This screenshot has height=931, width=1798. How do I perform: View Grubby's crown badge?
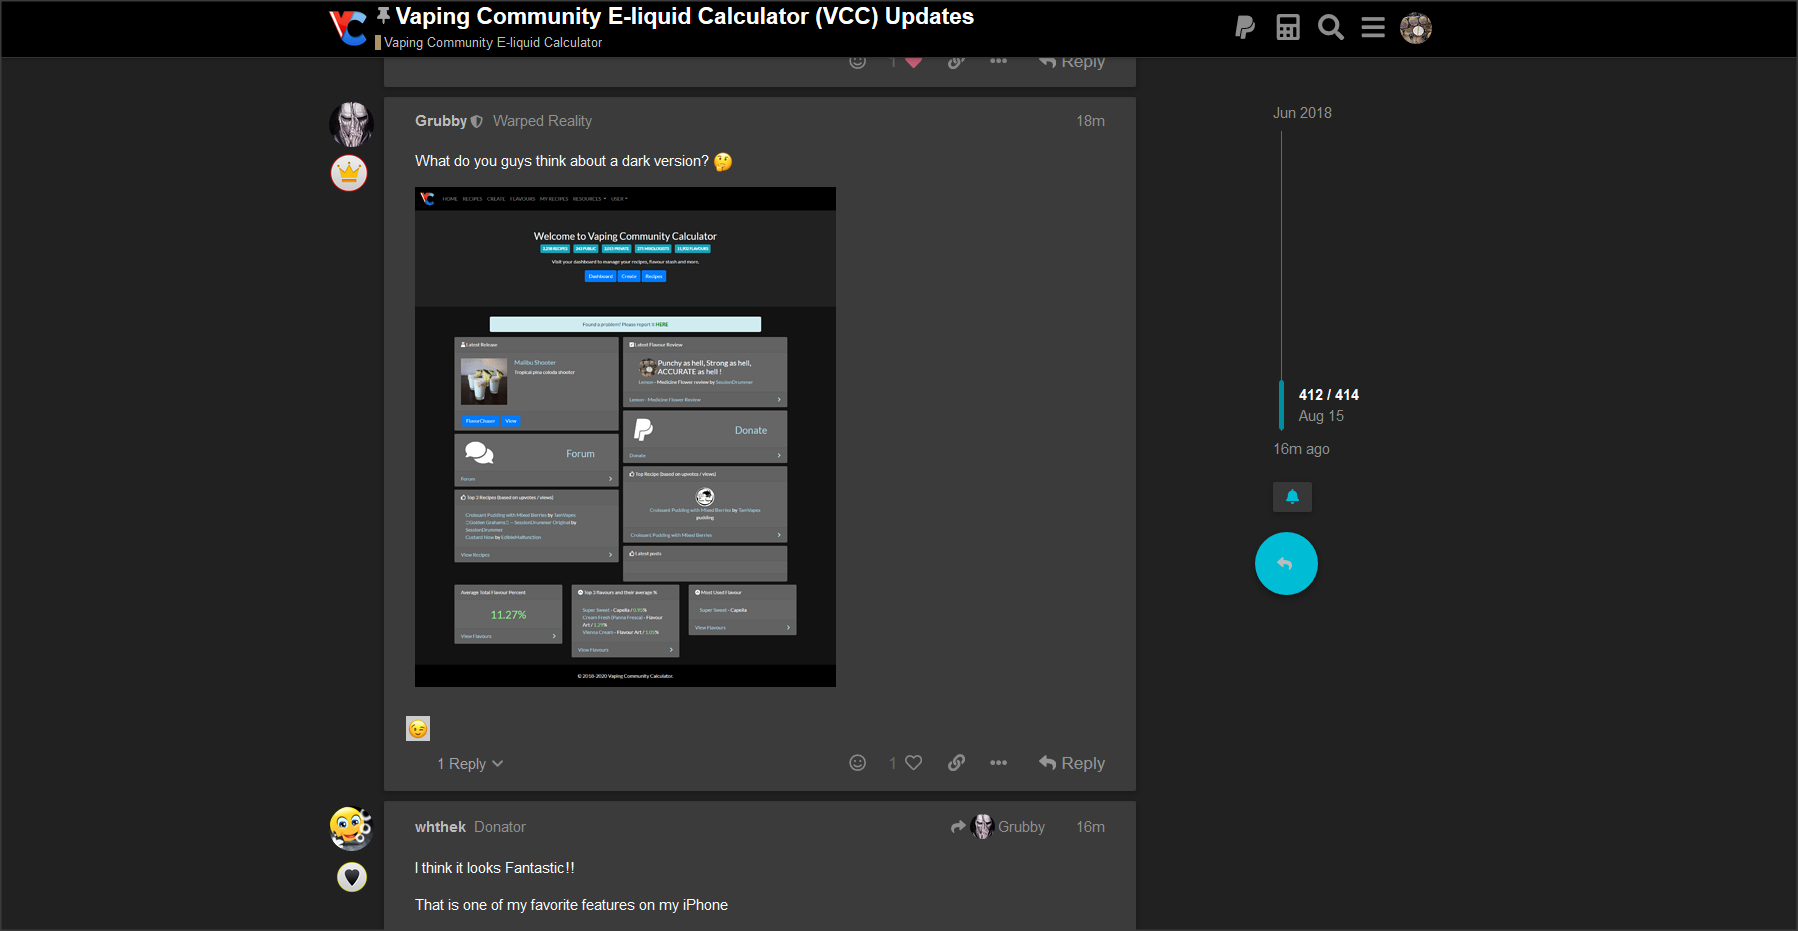349,174
